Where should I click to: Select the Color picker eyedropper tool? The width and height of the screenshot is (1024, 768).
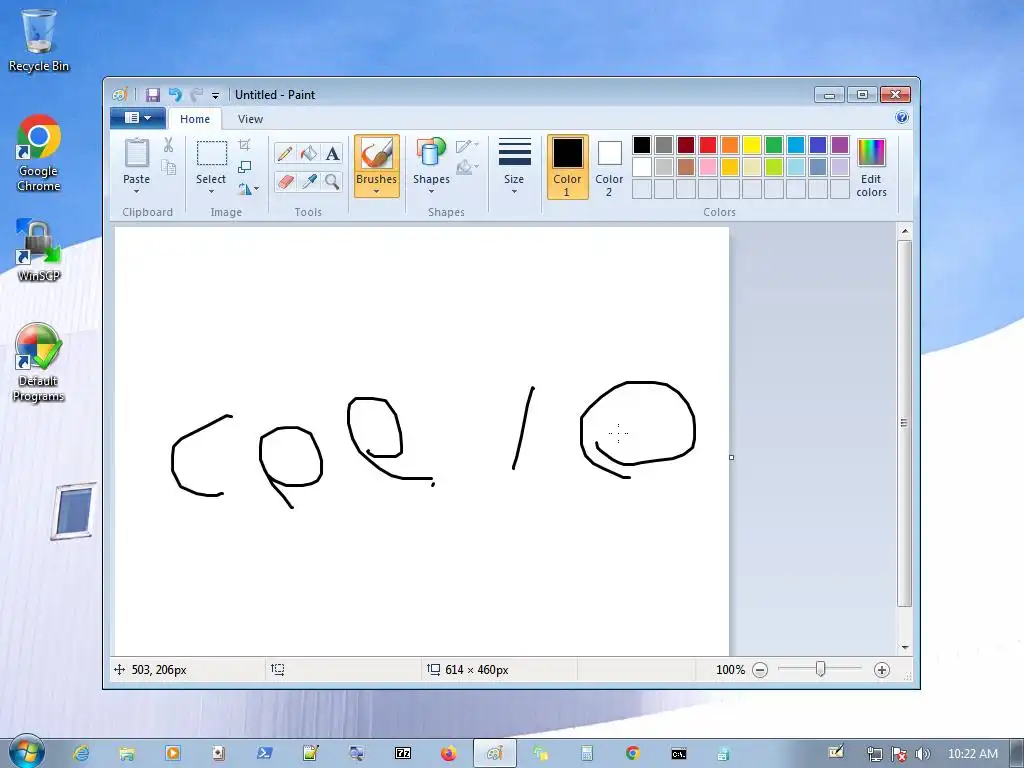tap(308, 181)
